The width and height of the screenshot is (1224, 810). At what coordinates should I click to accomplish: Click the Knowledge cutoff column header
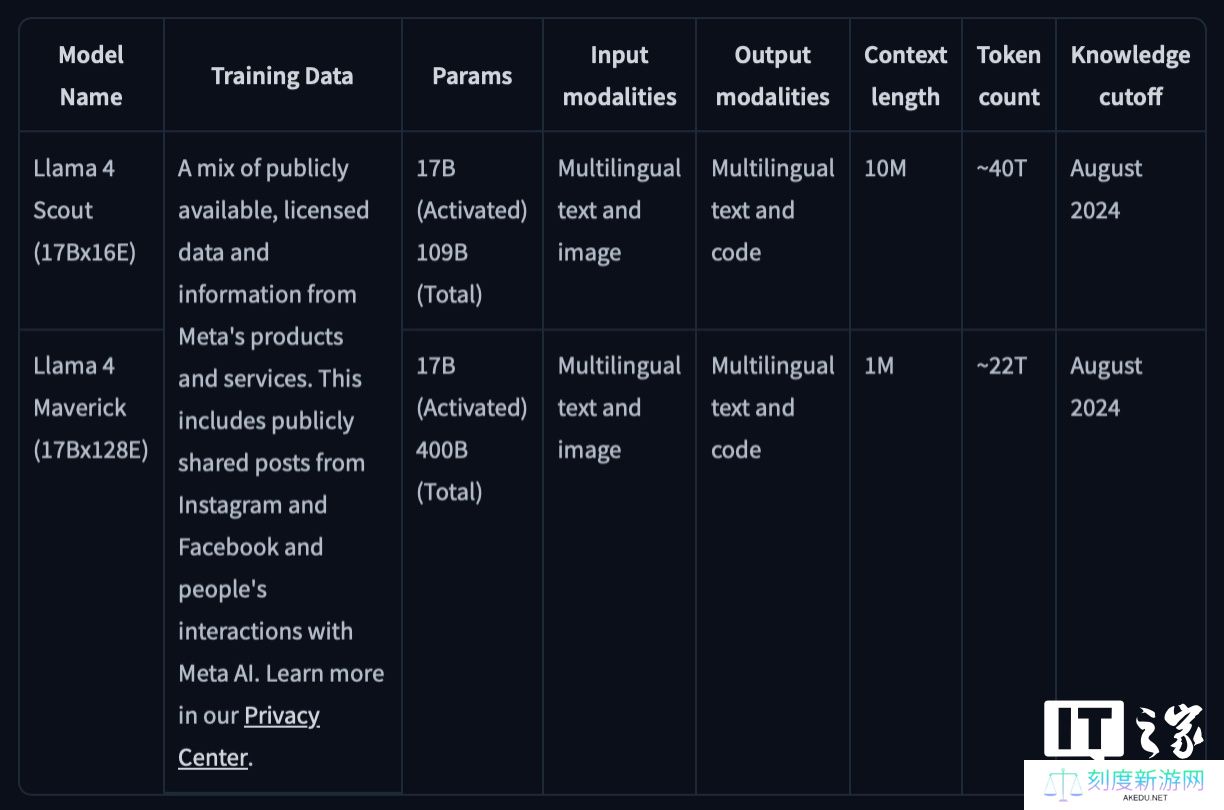click(x=1130, y=76)
